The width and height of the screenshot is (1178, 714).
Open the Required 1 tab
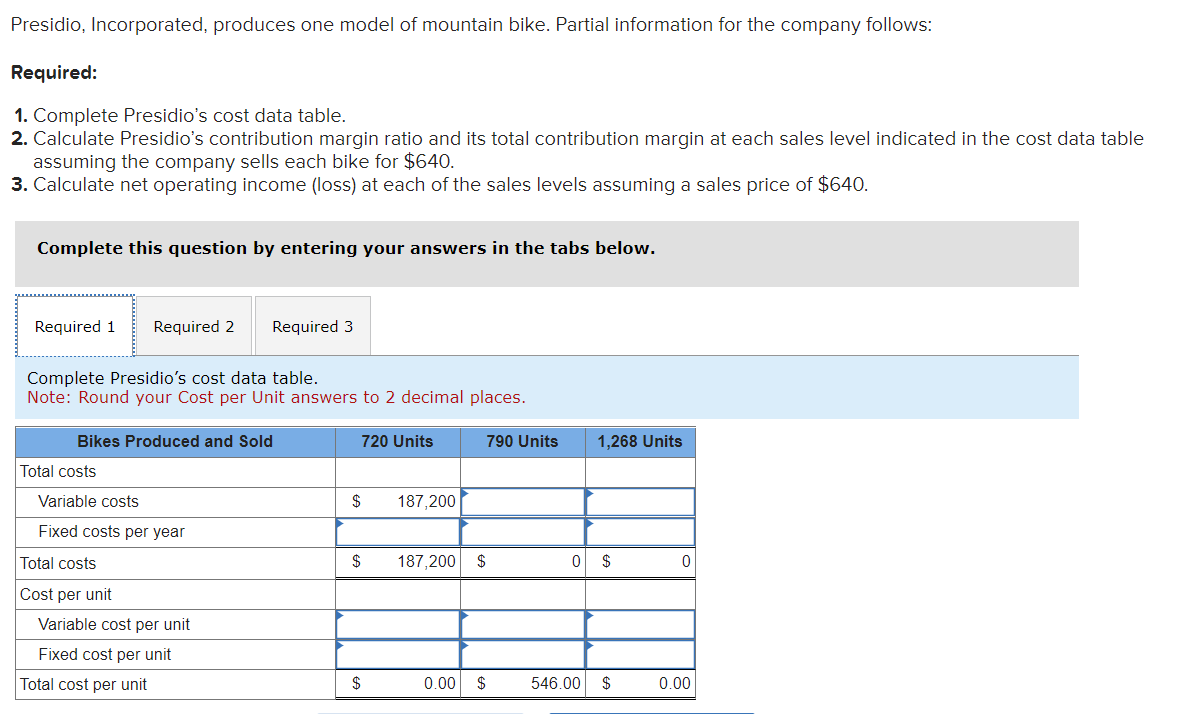[75, 327]
